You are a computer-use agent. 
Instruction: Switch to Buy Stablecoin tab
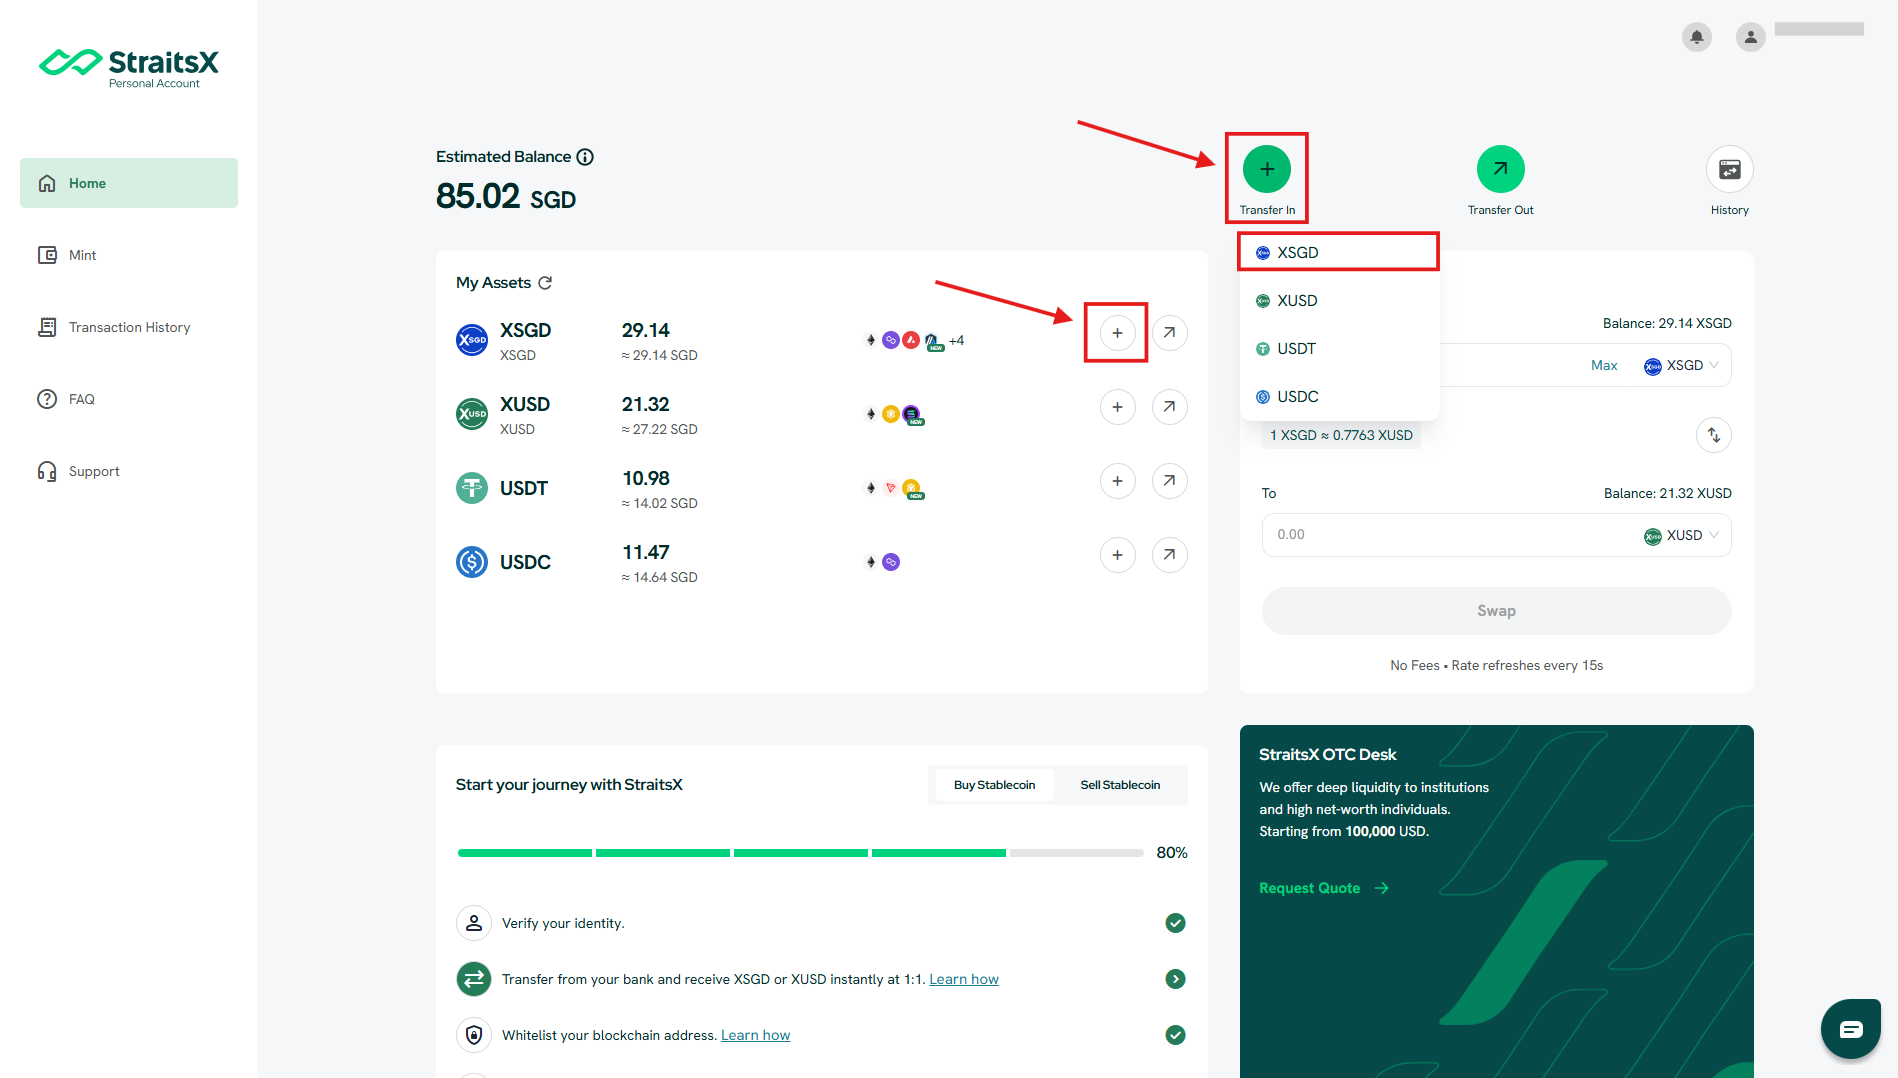click(994, 785)
